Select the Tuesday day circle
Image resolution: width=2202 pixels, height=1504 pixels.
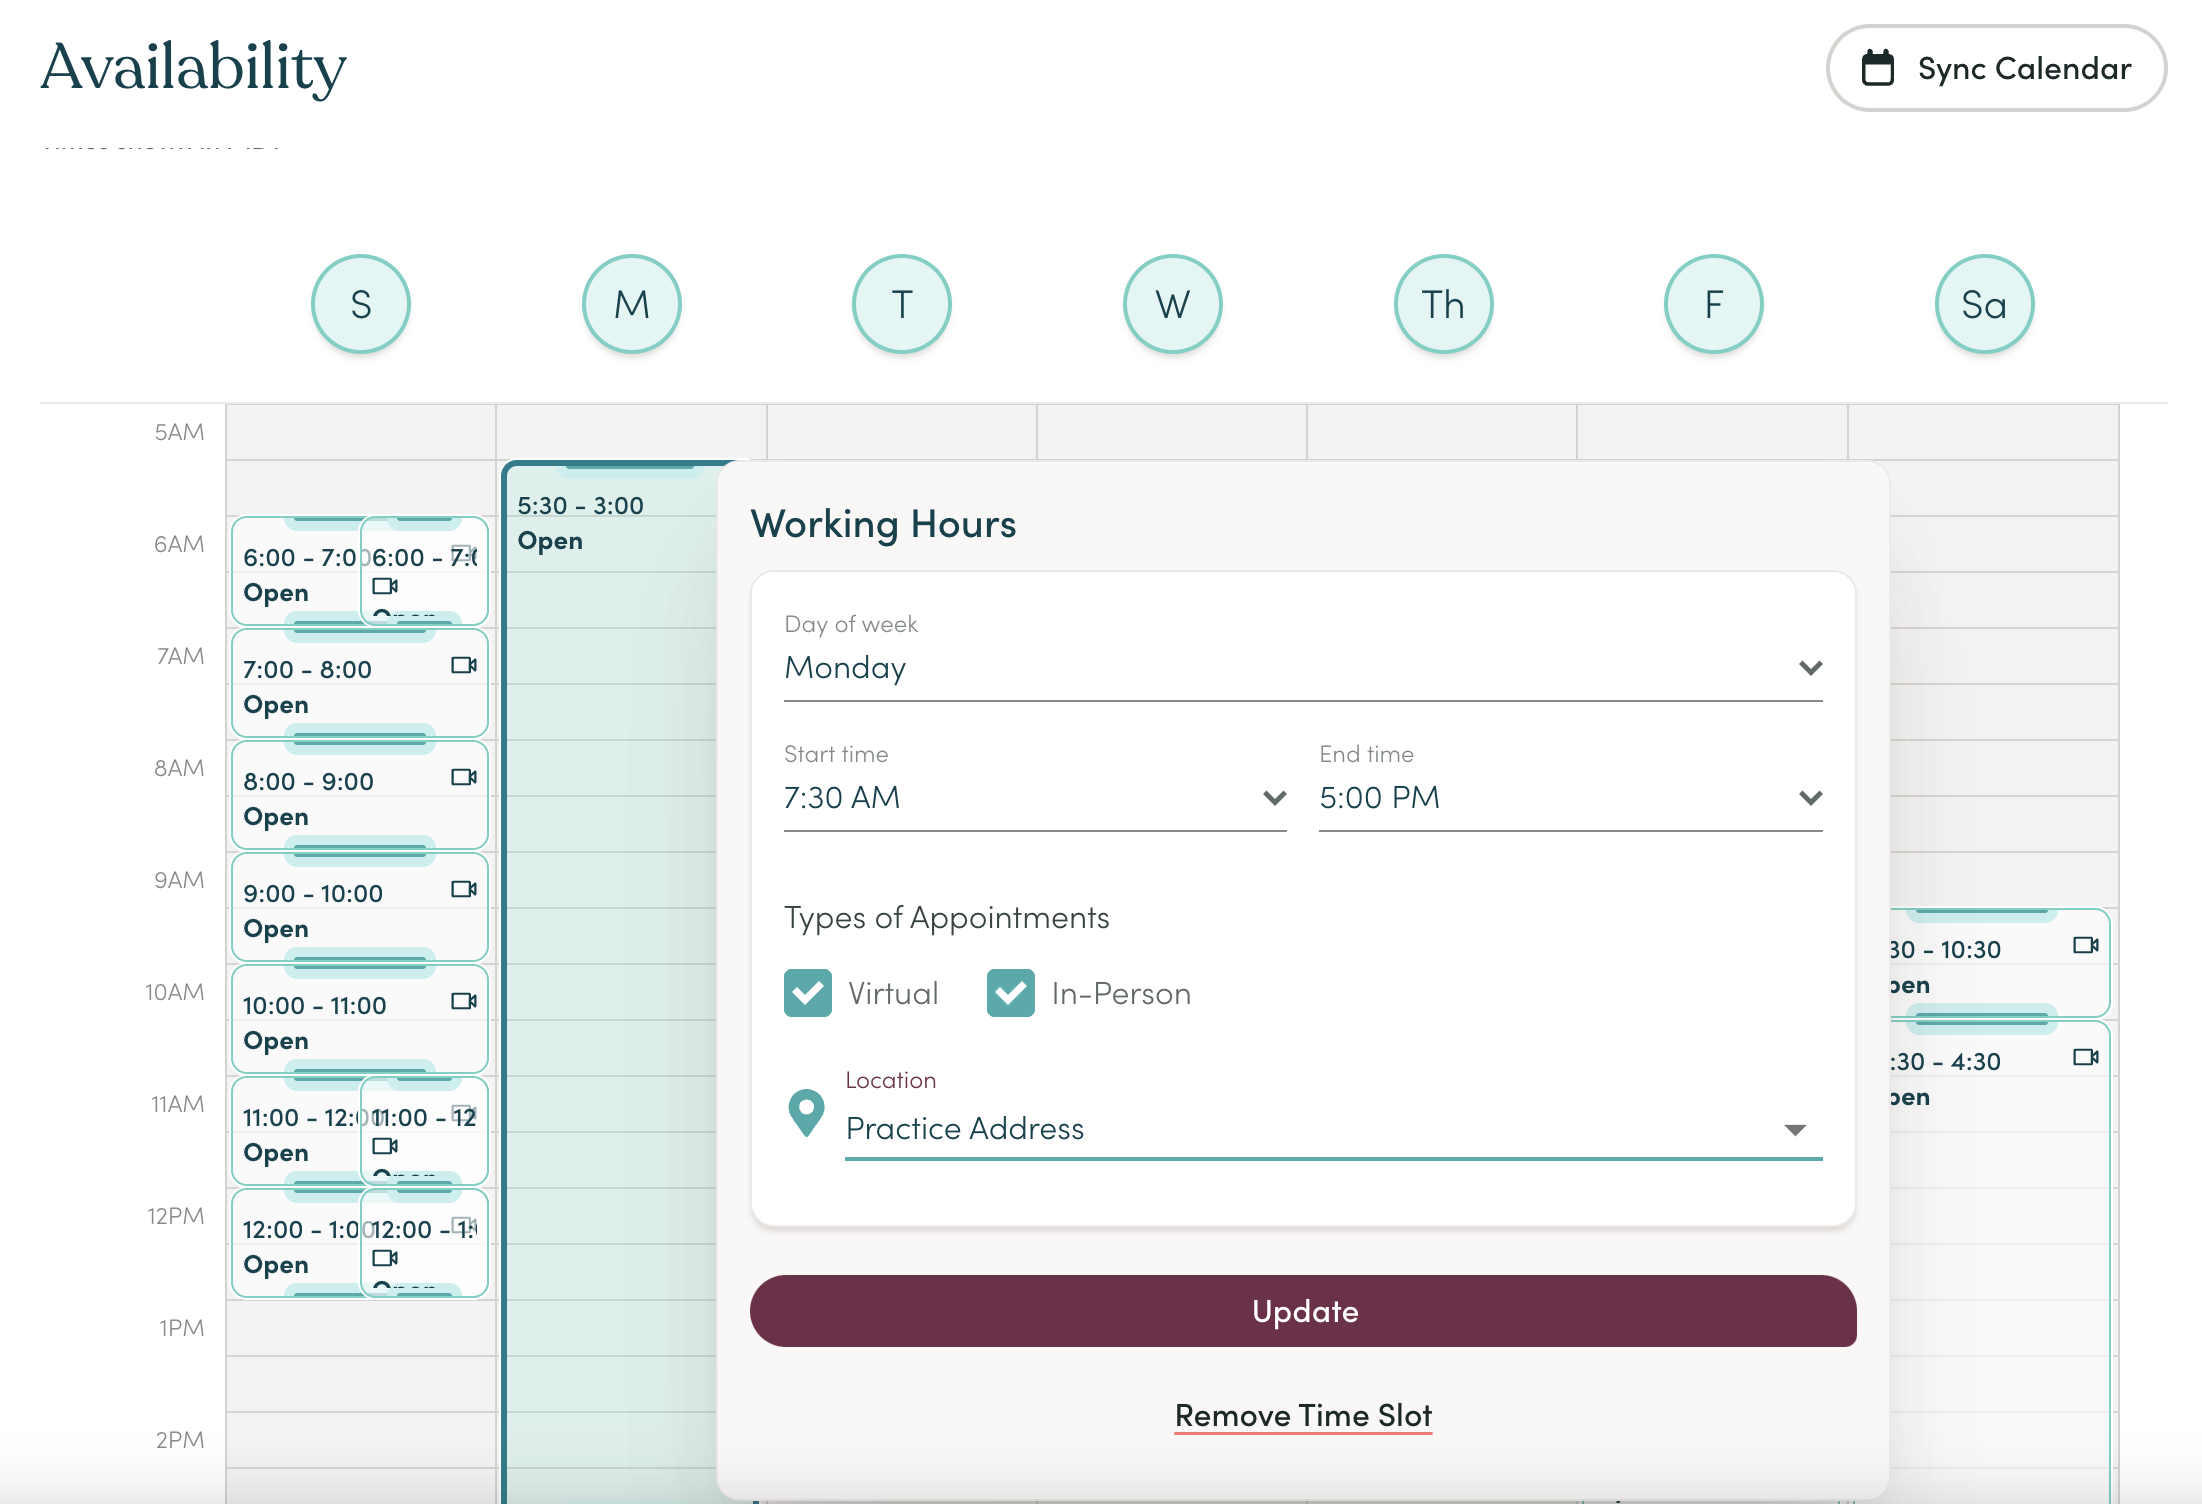[x=902, y=304]
